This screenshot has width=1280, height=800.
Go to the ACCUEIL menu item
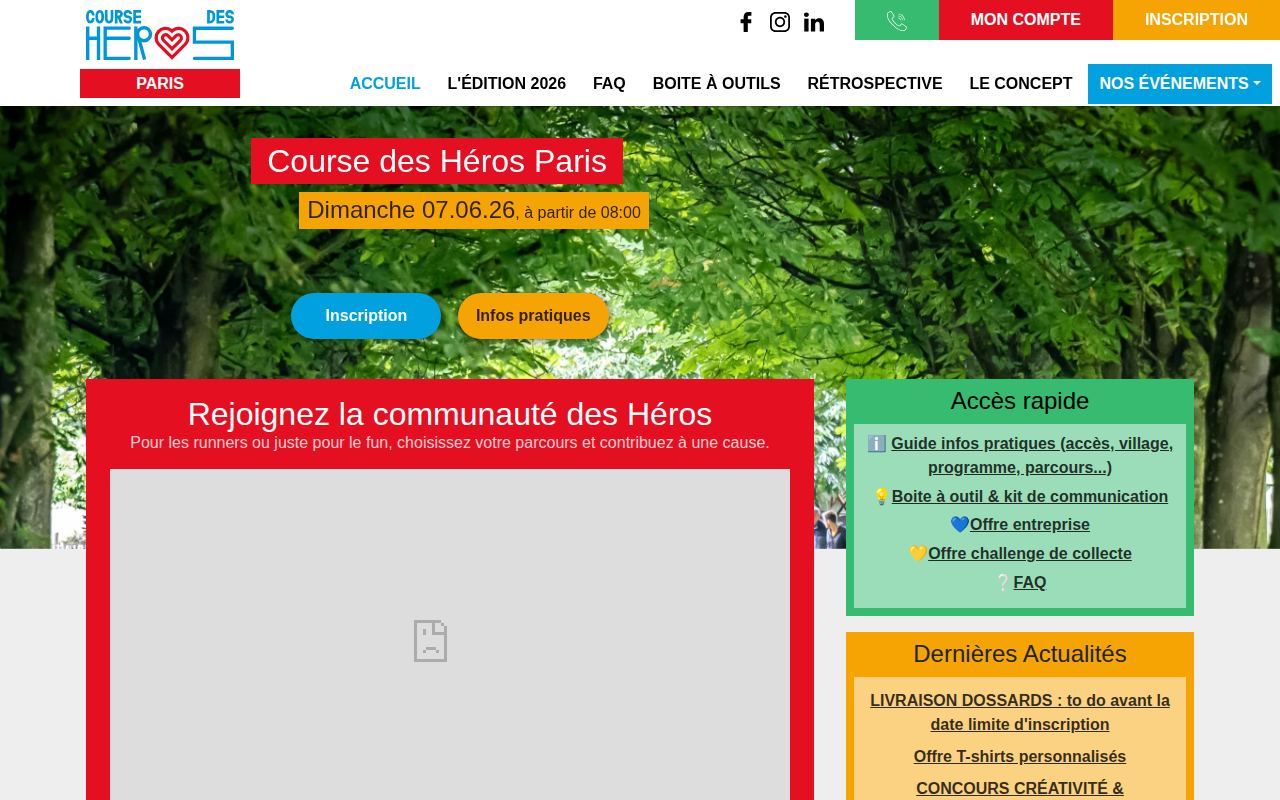(x=385, y=84)
